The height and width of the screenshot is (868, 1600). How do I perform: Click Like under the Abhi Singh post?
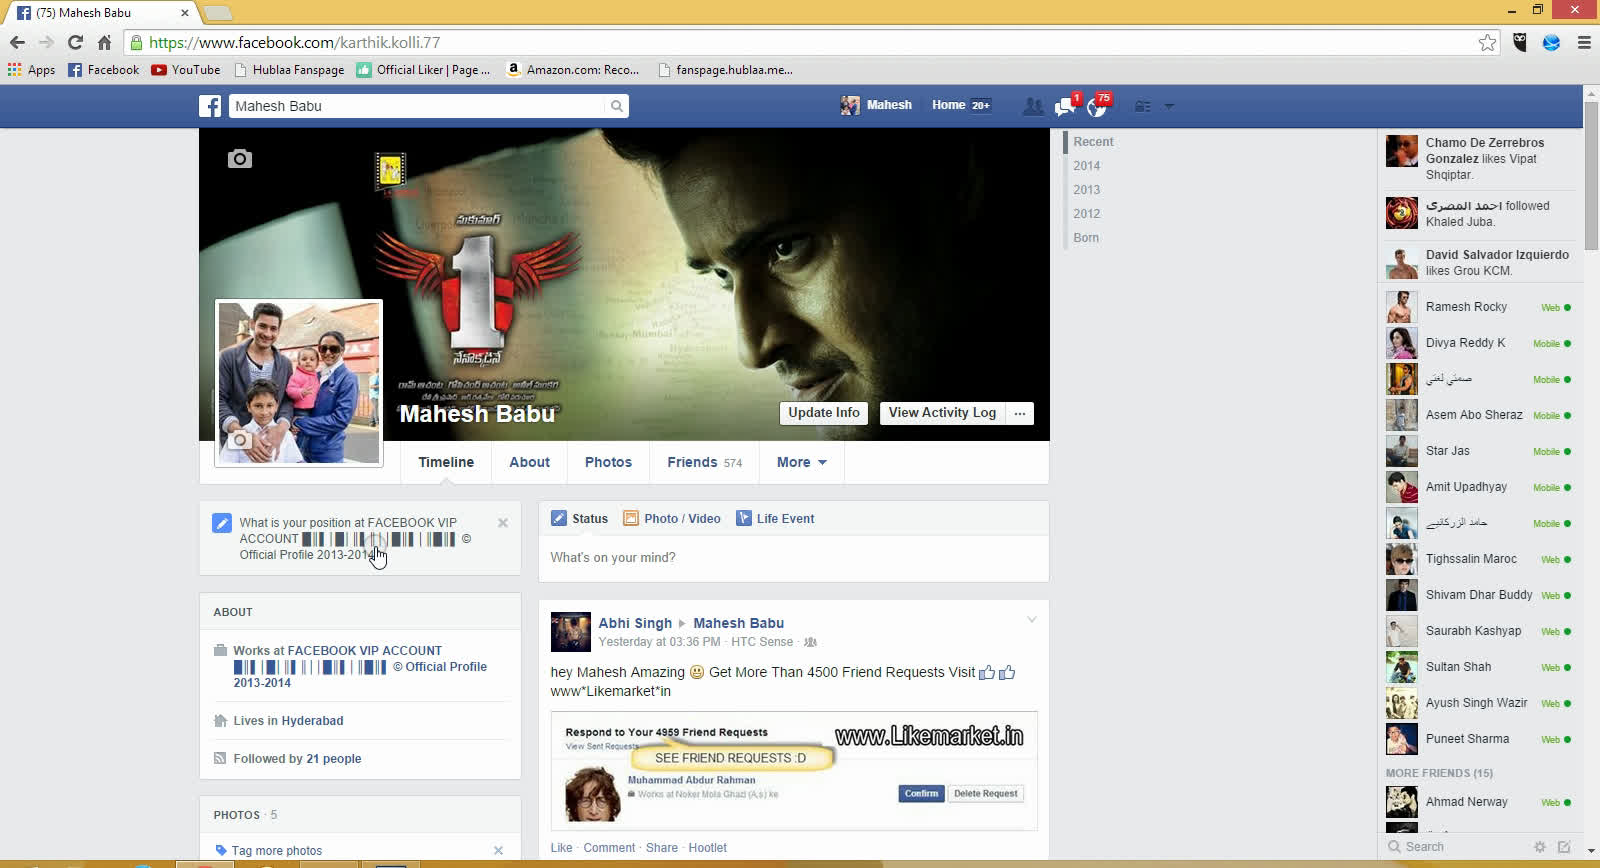[x=561, y=848]
